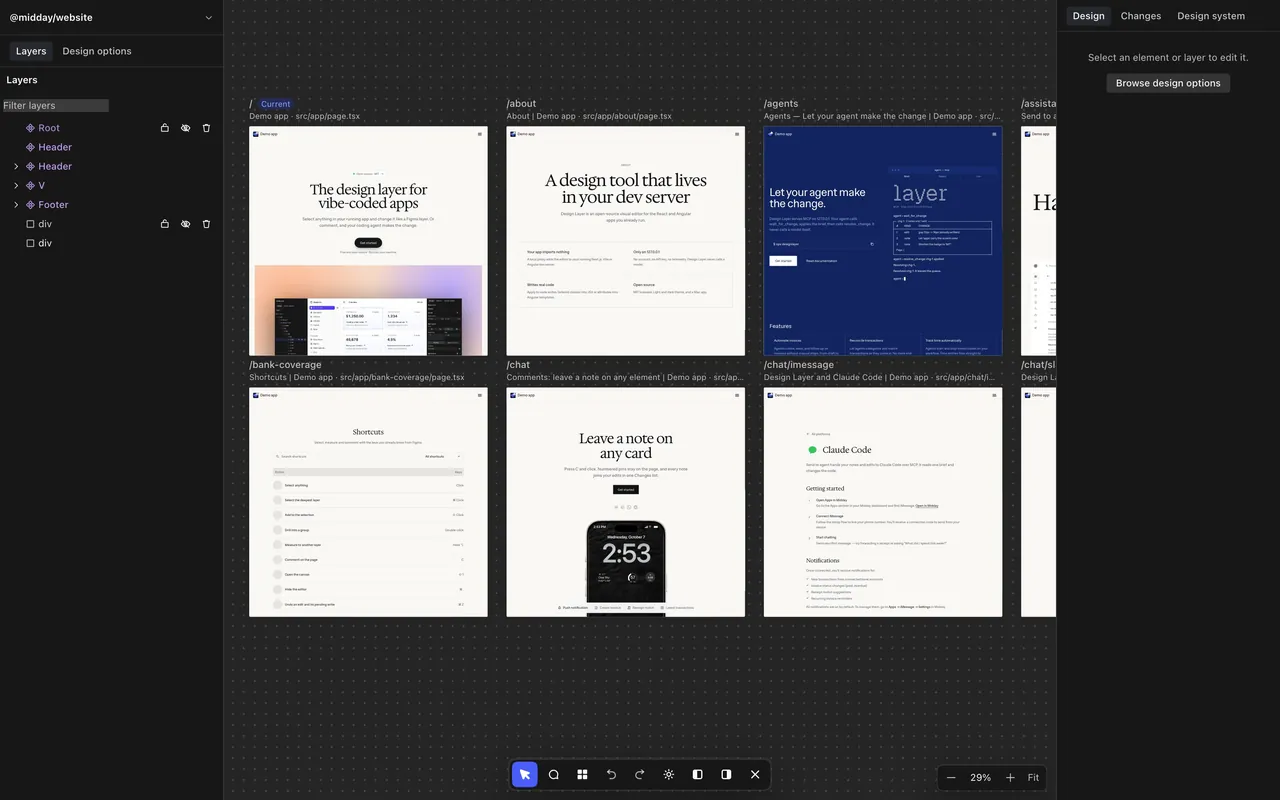
Task: Switch theme using the sun icon
Action: coord(669,775)
